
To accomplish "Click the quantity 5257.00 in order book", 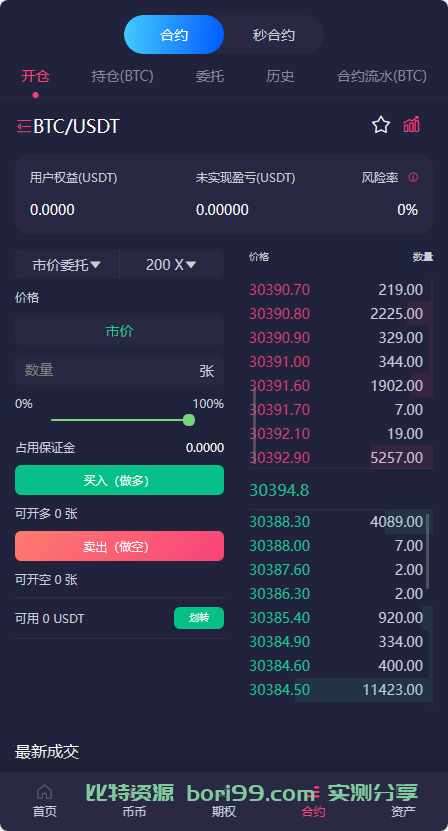I will [x=397, y=457].
